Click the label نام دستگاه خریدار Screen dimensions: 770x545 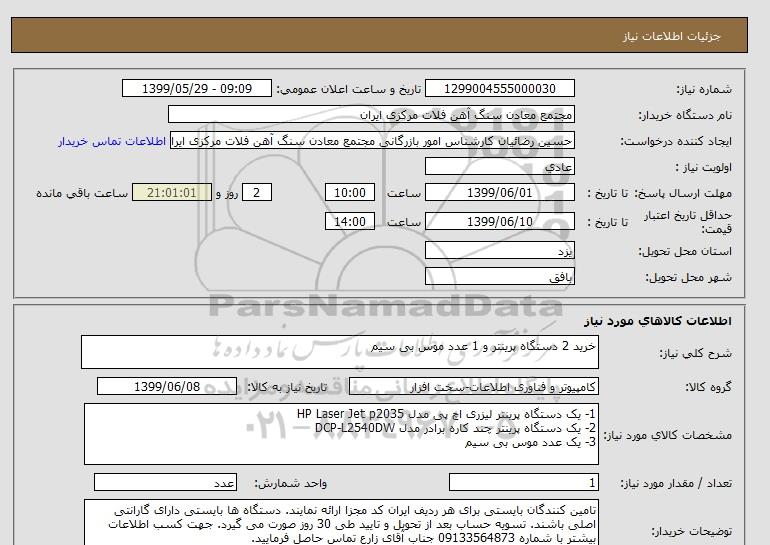[685, 115]
